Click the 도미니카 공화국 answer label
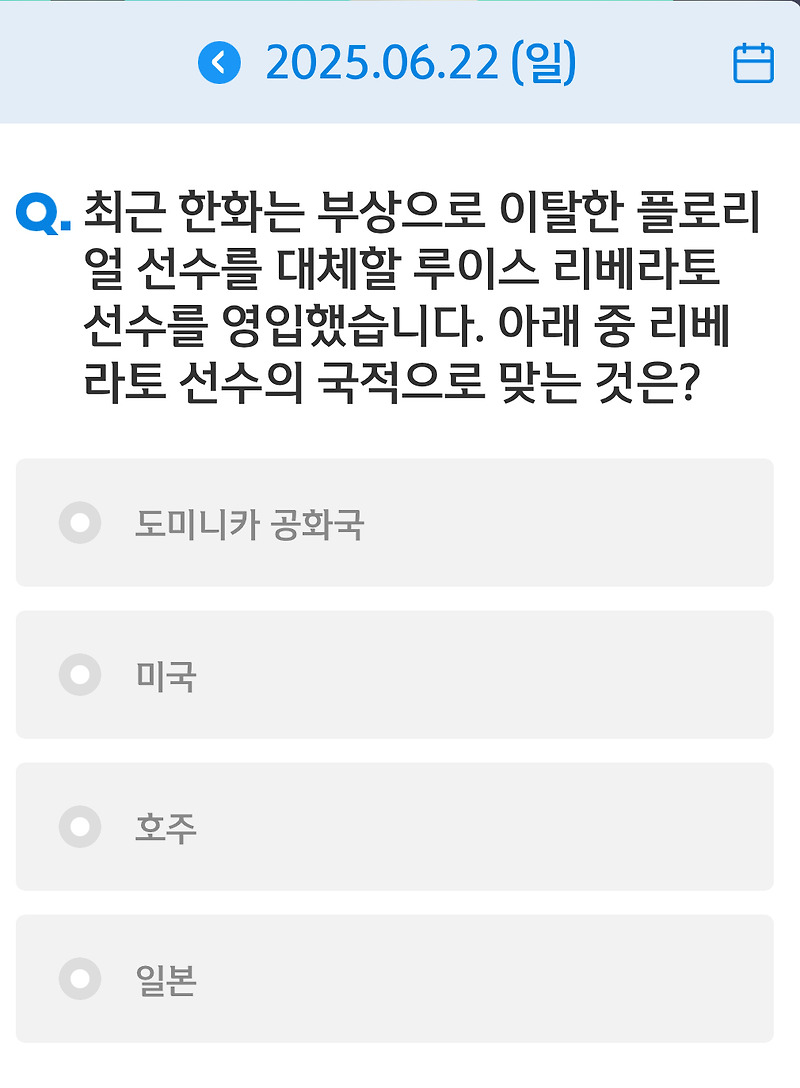Screen dimensions: 800x1088 tap(249, 525)
